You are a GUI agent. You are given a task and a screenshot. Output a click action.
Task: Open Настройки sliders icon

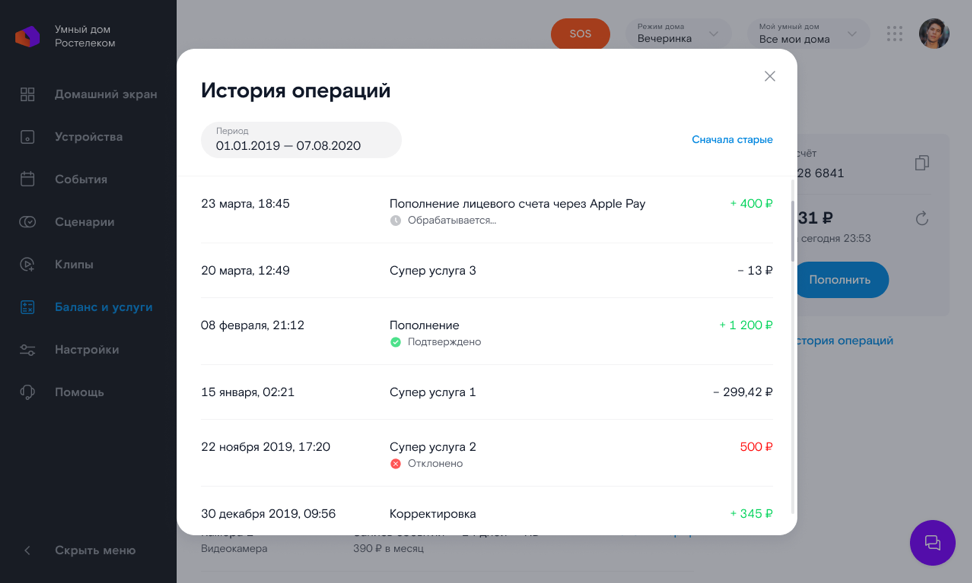(28, 350)
